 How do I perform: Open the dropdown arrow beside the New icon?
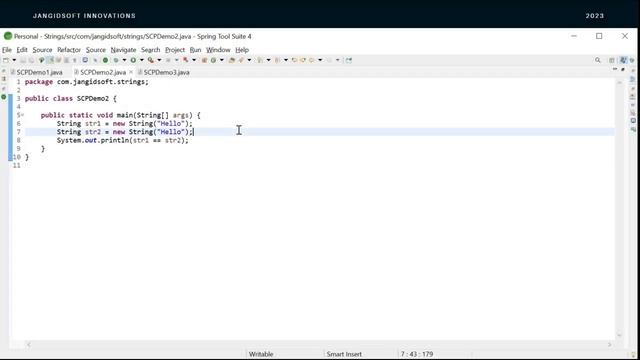pyautogui.click(x=14, y=60)
